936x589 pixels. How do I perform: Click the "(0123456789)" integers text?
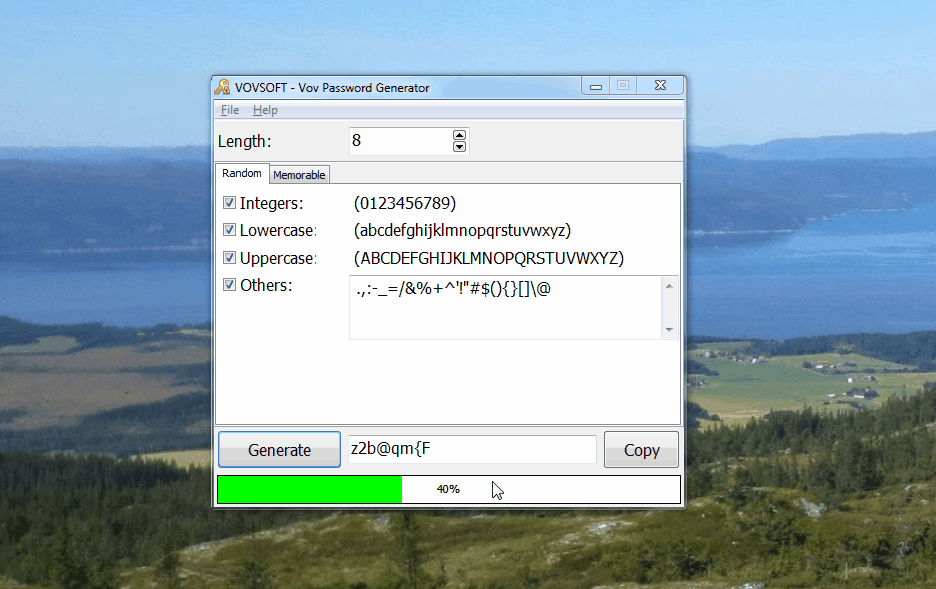coord(405,203)
